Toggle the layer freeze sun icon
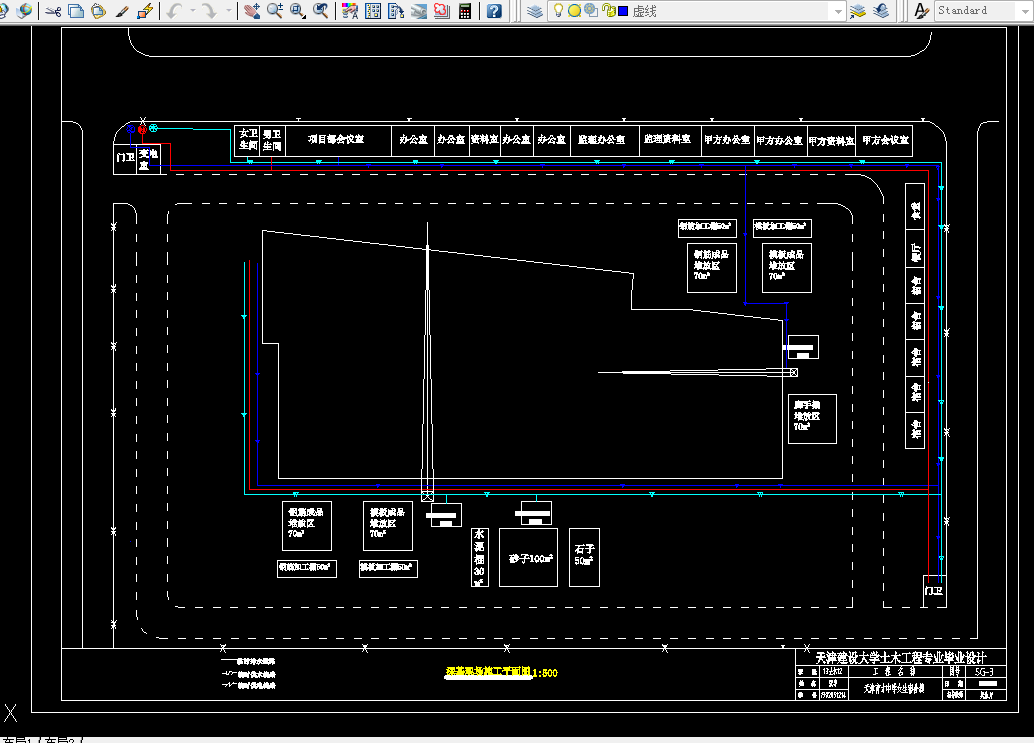This screenshot has height=743, width=1034. coord(574,11)
